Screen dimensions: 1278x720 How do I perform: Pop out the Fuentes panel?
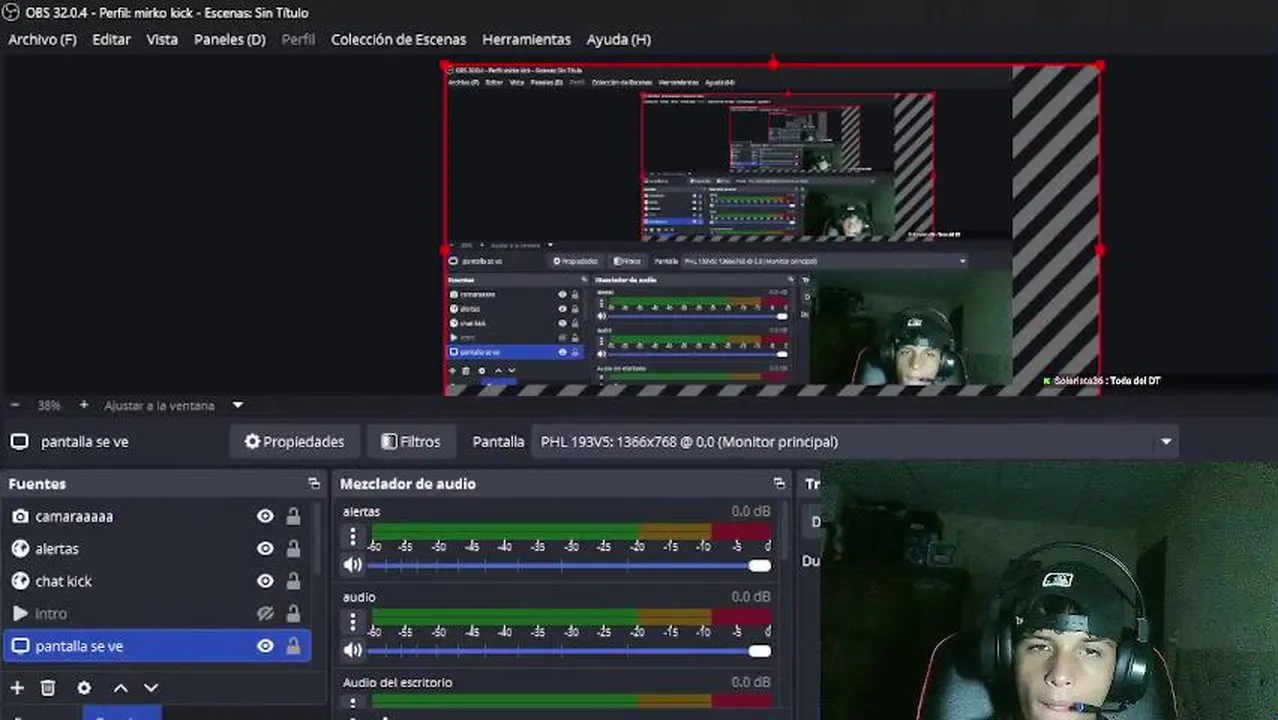pyautogui.click(x=314, y=483)
